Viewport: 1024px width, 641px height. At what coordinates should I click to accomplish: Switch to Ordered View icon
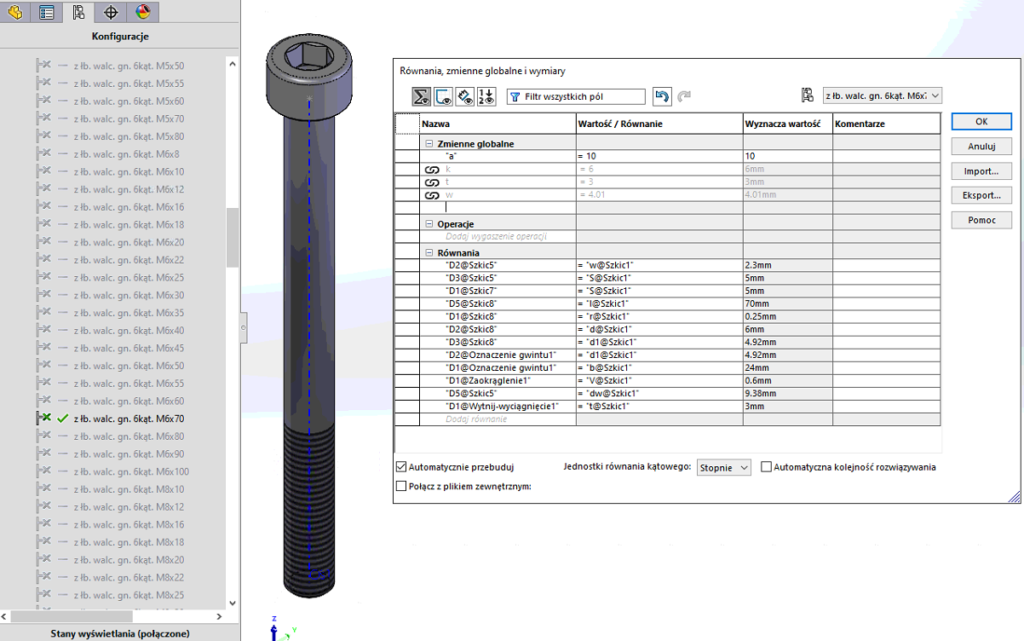click(x=487, y=97)
